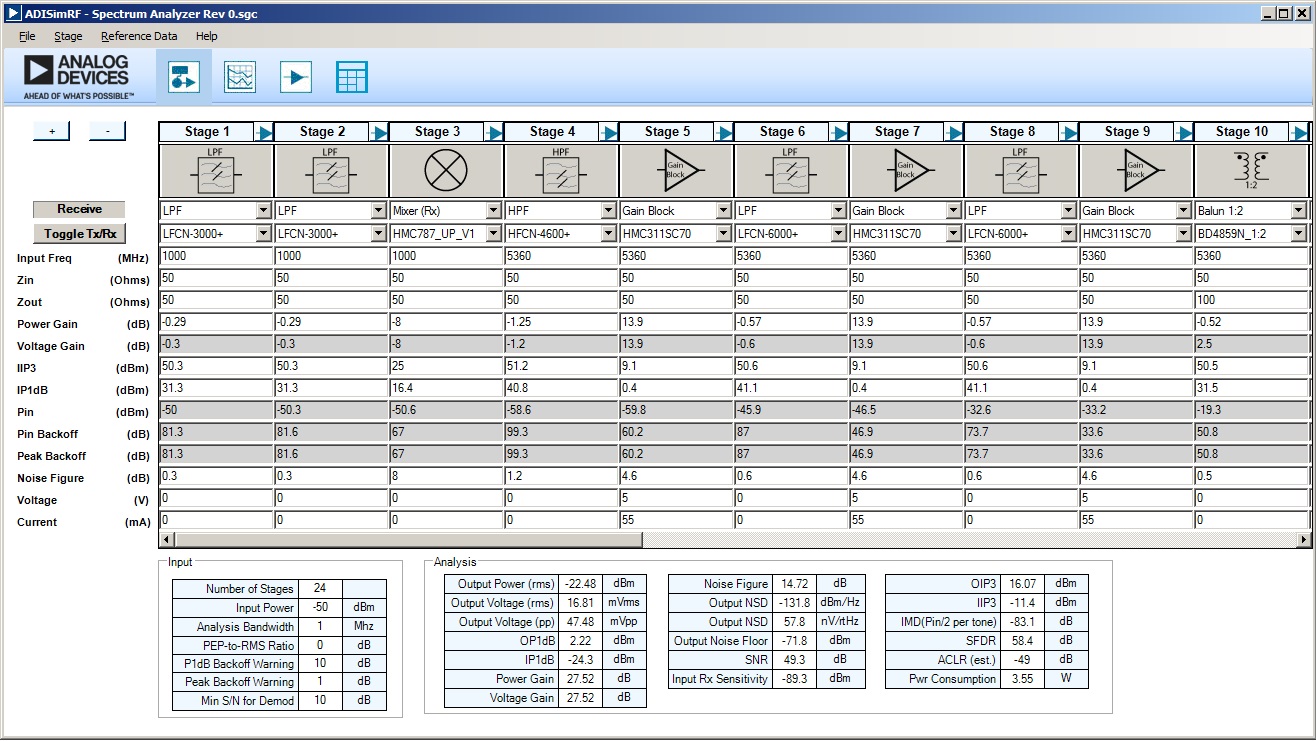Click the run simulation play icon
Screen dimensions: 1316x741
click(295, 76)
